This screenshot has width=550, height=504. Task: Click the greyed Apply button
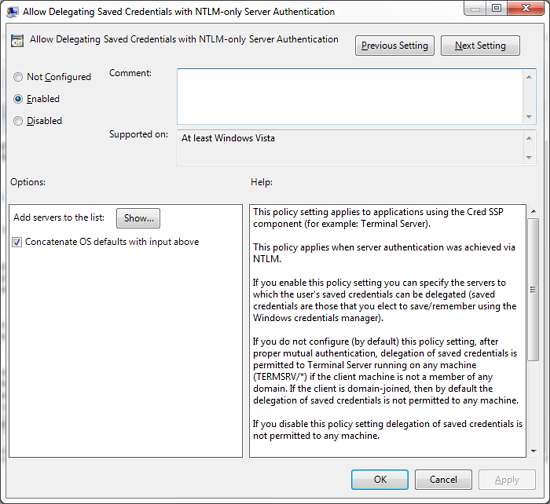(x=507, y=479)
